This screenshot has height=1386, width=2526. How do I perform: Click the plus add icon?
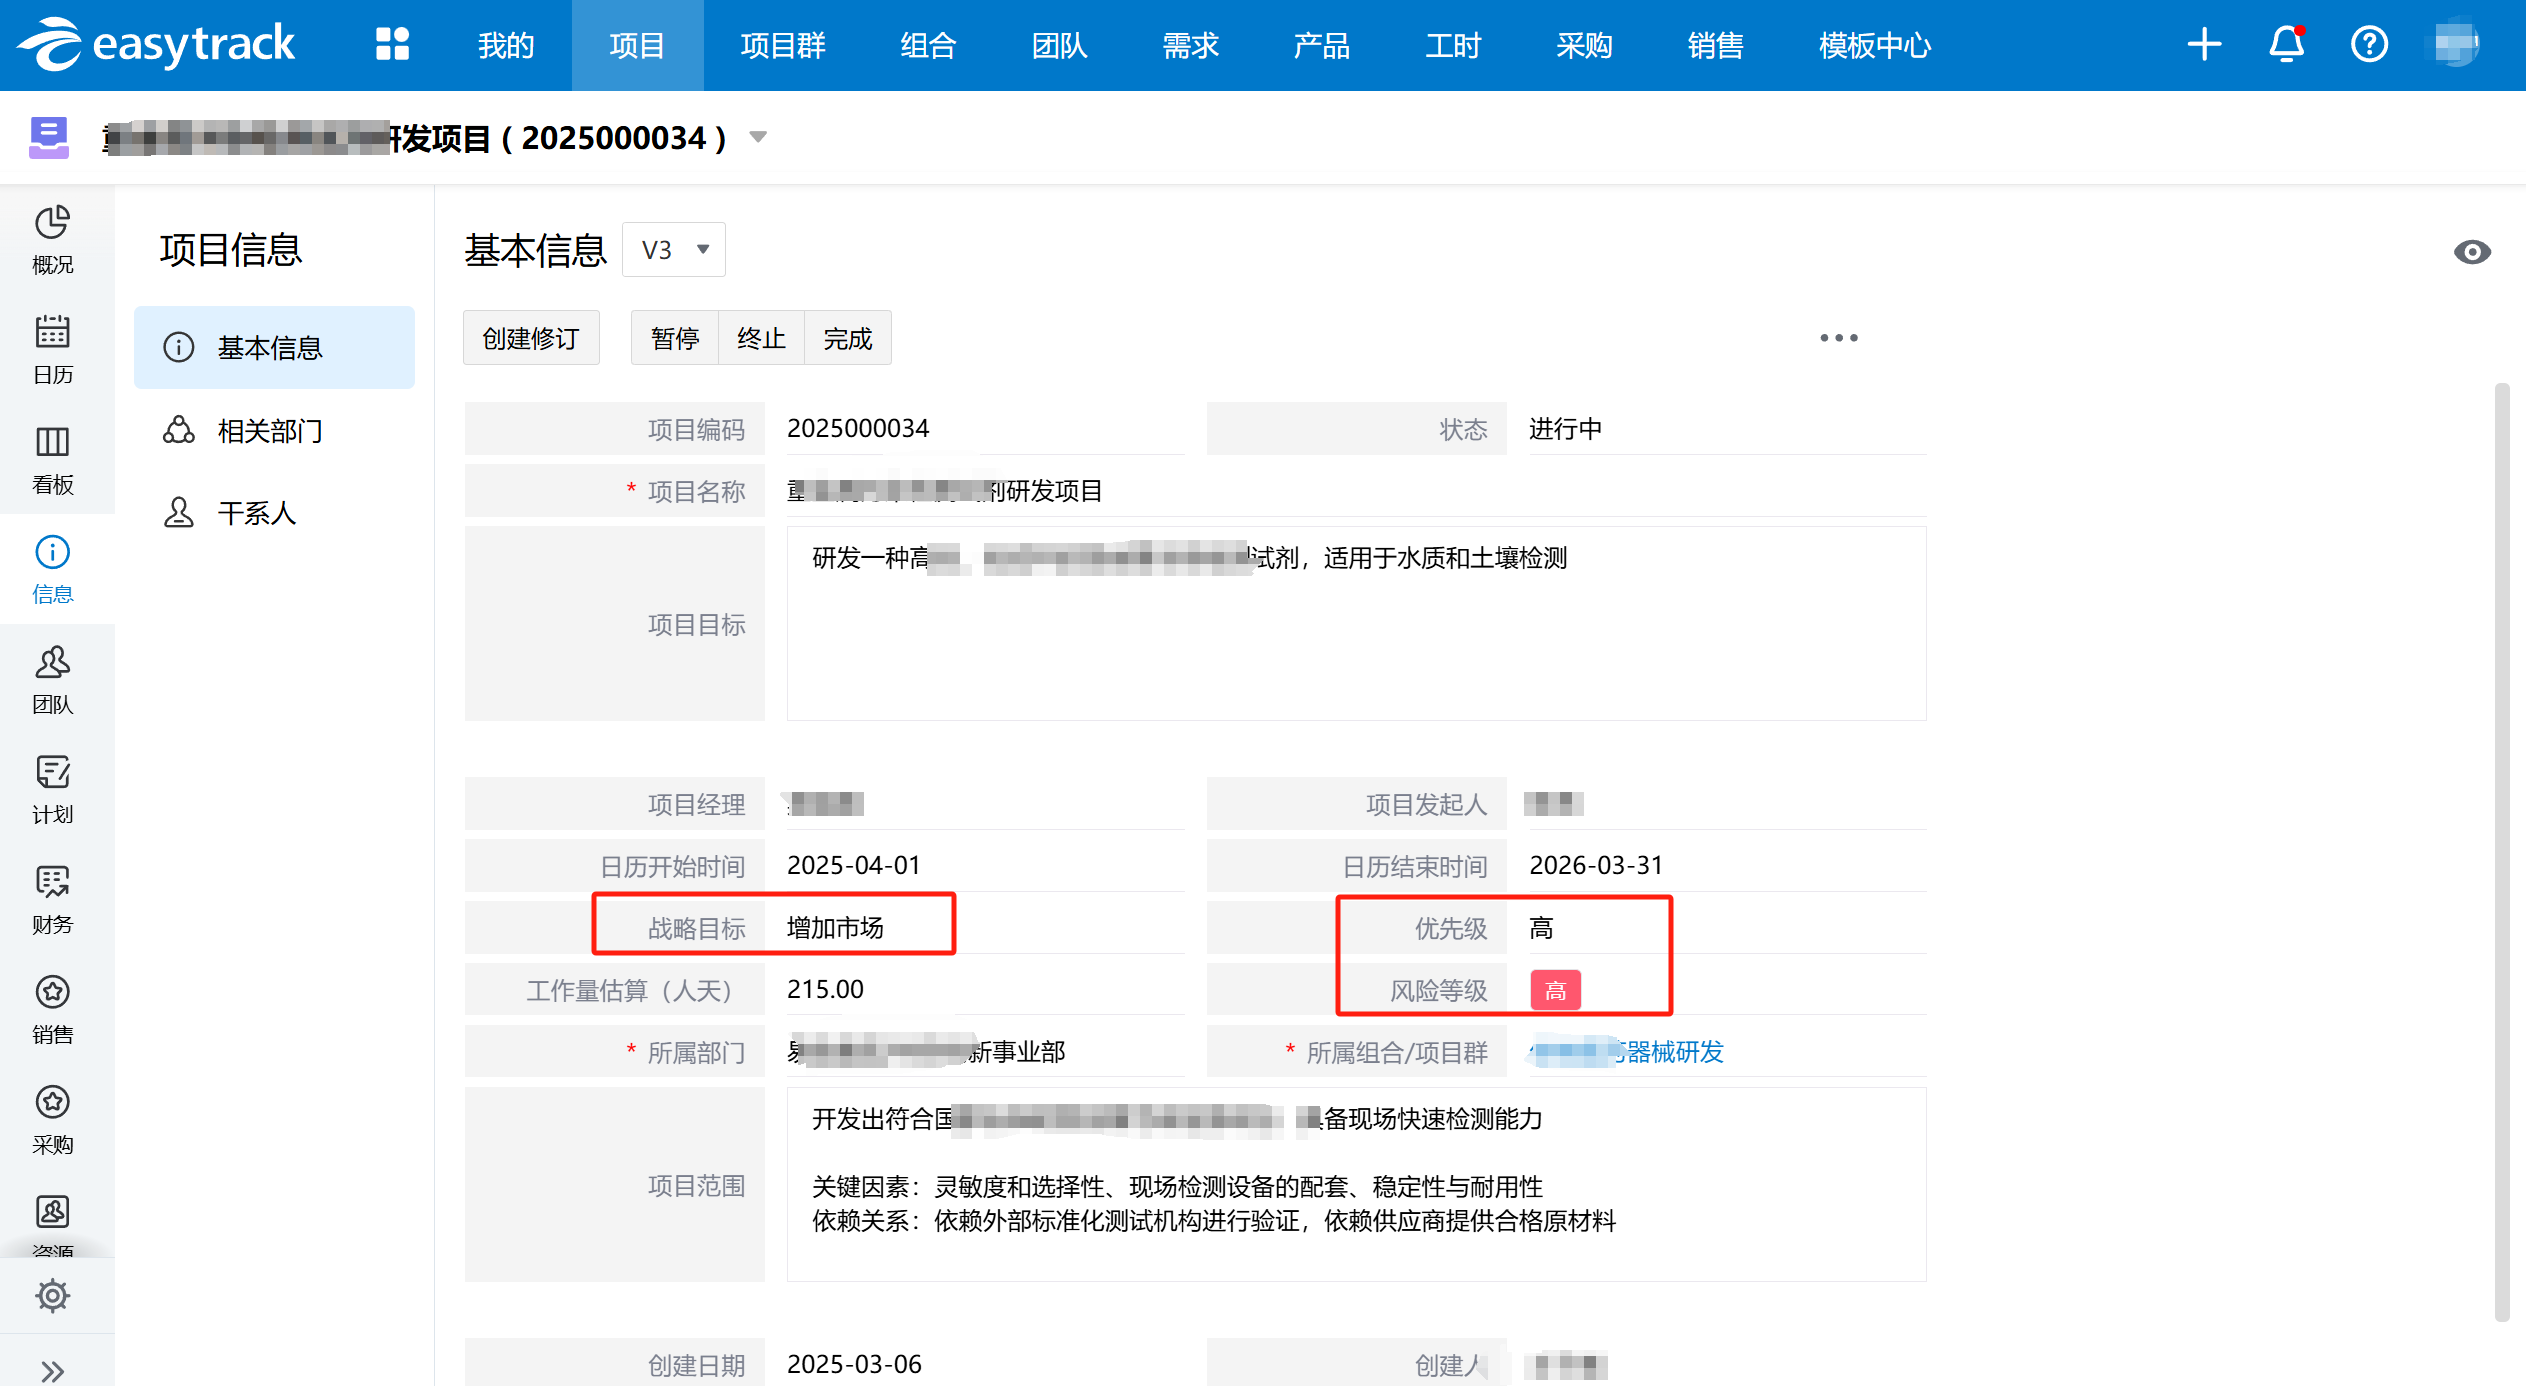(x=2203, y=45)
